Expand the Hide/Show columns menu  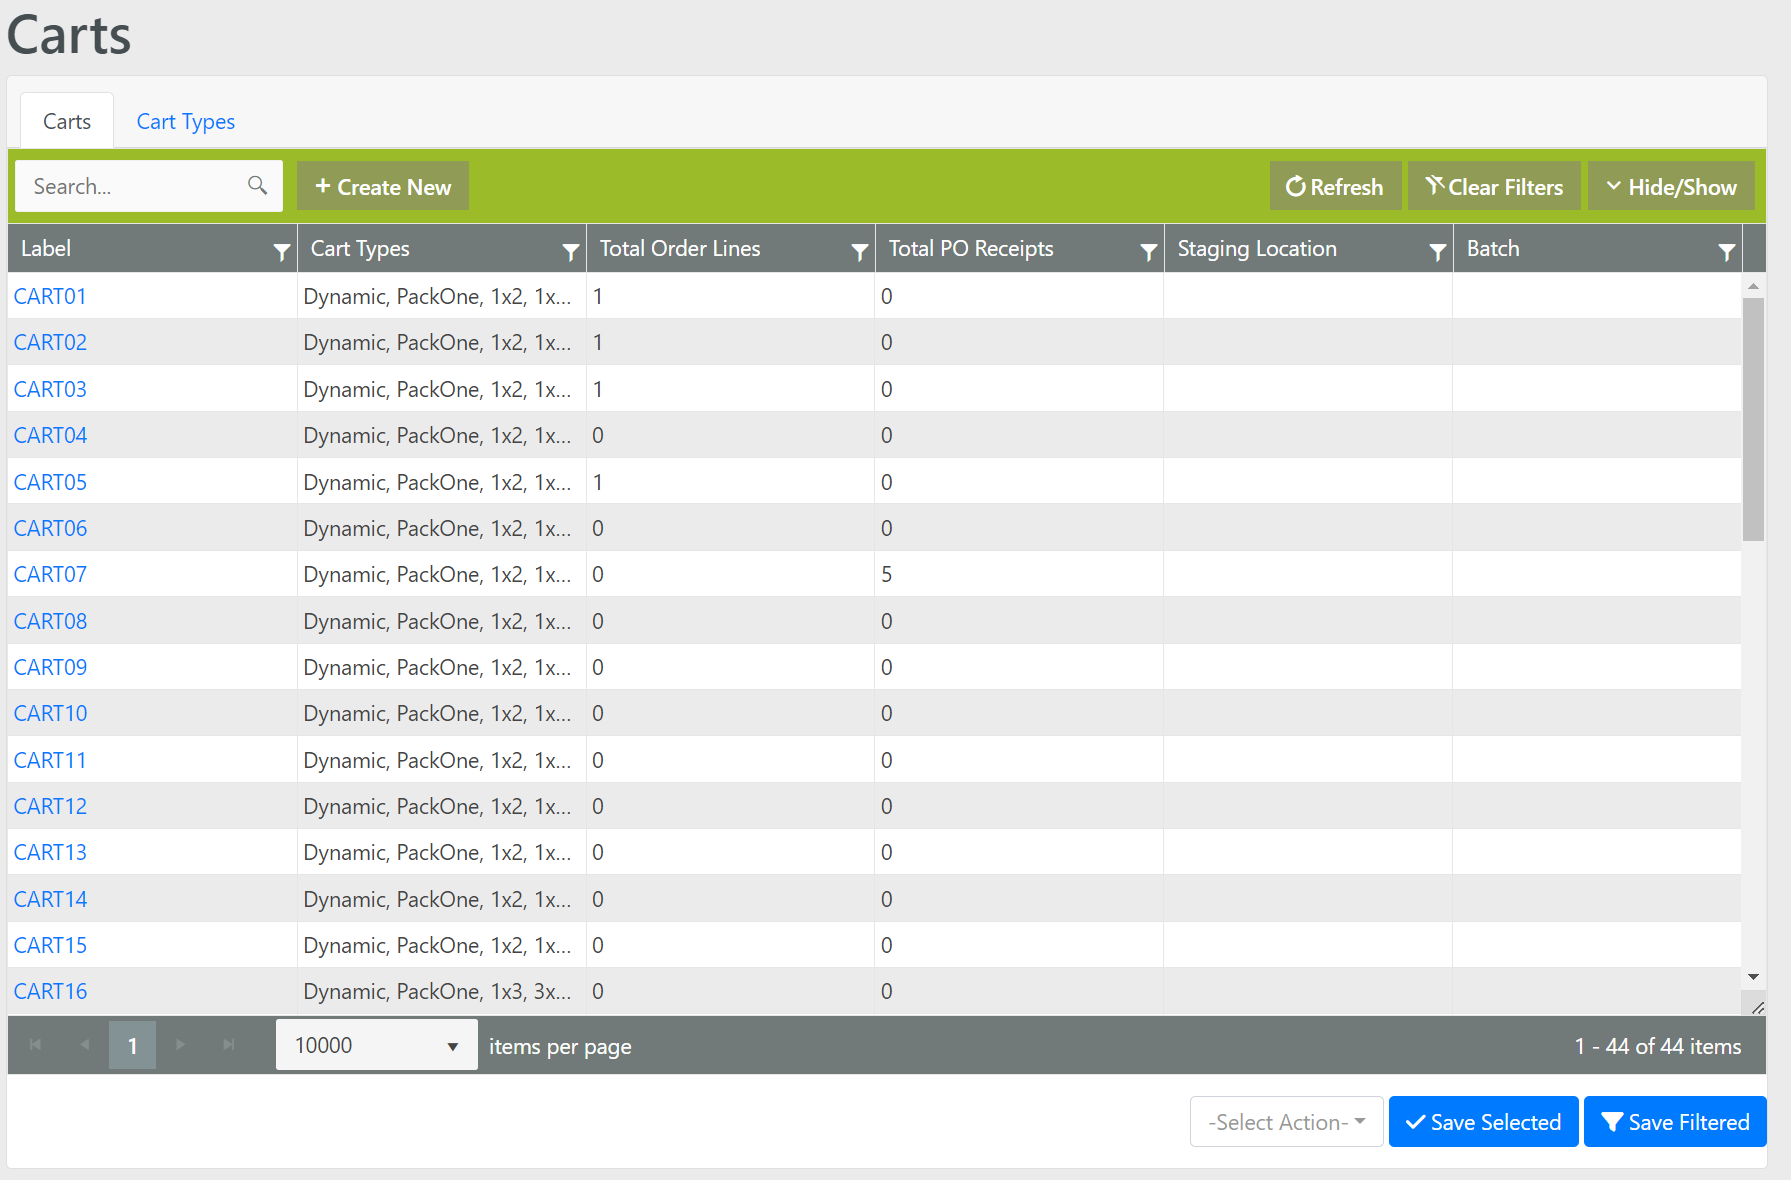(1671, 186)
